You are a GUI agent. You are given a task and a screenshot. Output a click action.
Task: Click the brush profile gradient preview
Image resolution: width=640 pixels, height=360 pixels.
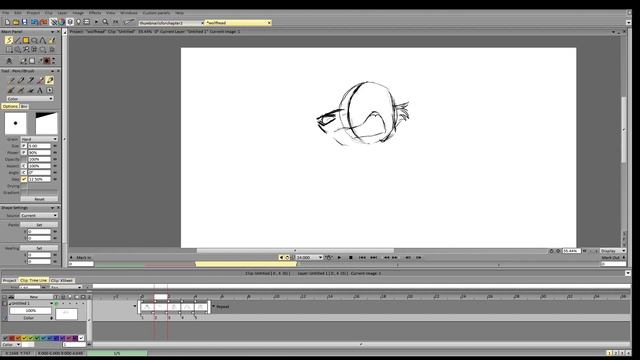click(x=47, y=123)
